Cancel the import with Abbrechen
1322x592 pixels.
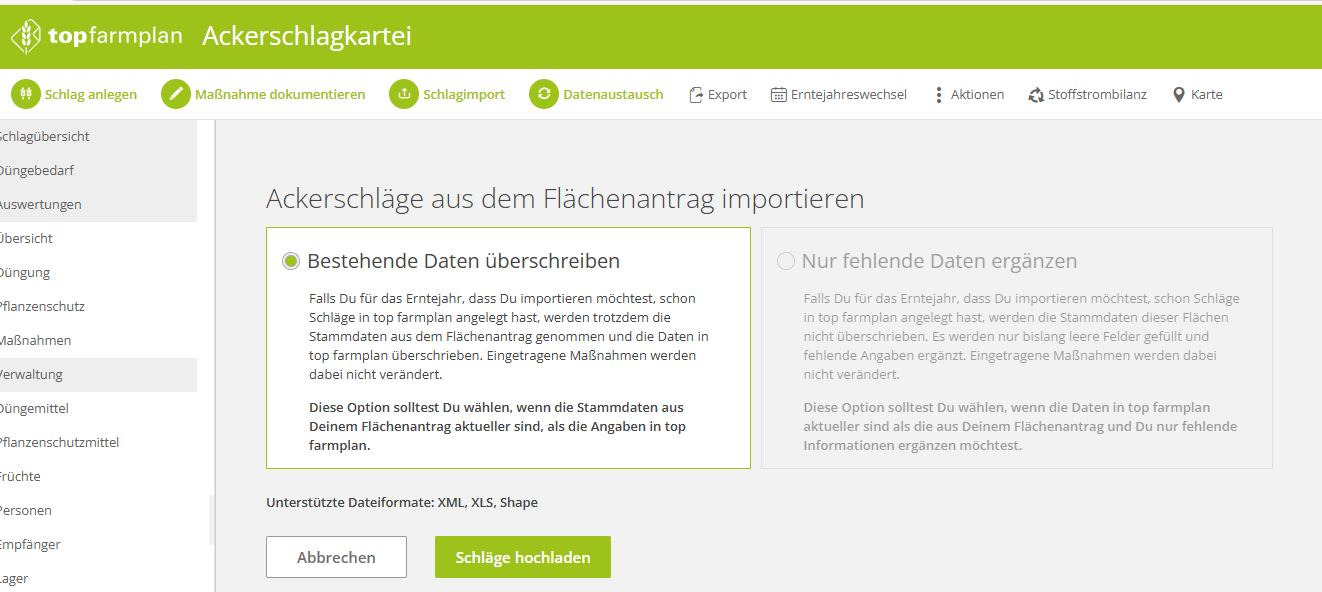click(336, 557)
